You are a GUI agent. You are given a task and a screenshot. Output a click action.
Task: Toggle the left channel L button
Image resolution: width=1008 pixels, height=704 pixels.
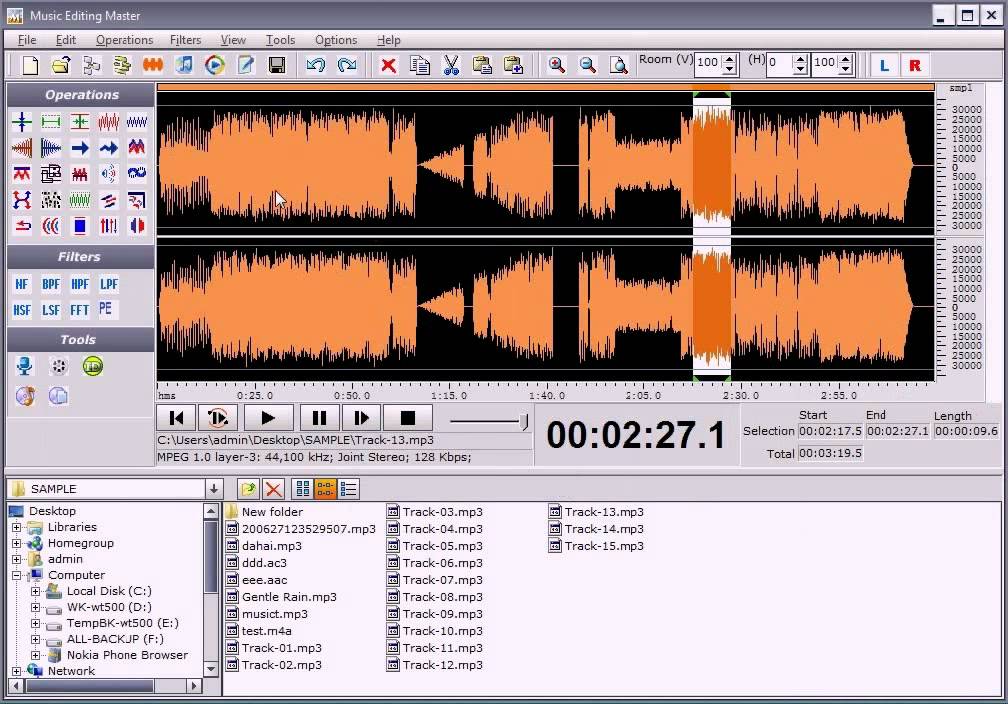point(883,65)
